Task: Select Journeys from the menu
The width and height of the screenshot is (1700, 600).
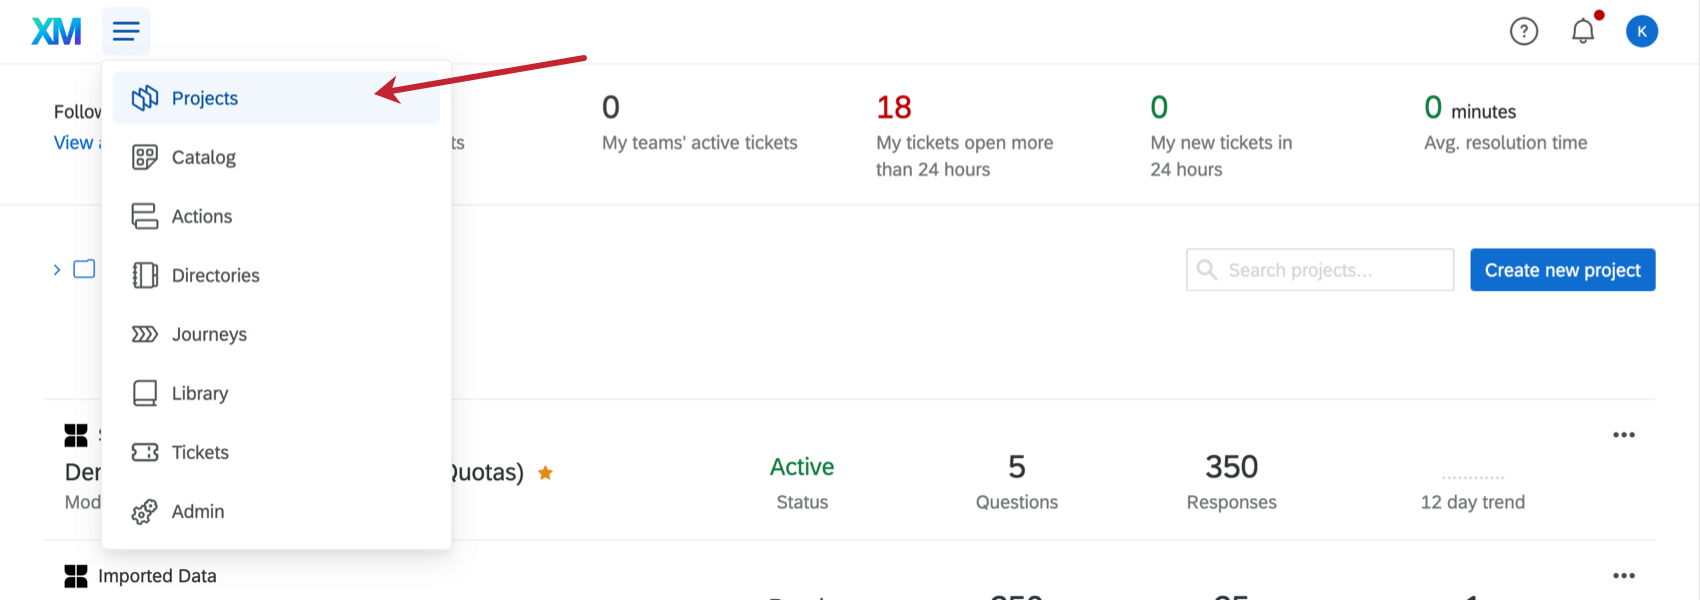Action: coord(276,334)
